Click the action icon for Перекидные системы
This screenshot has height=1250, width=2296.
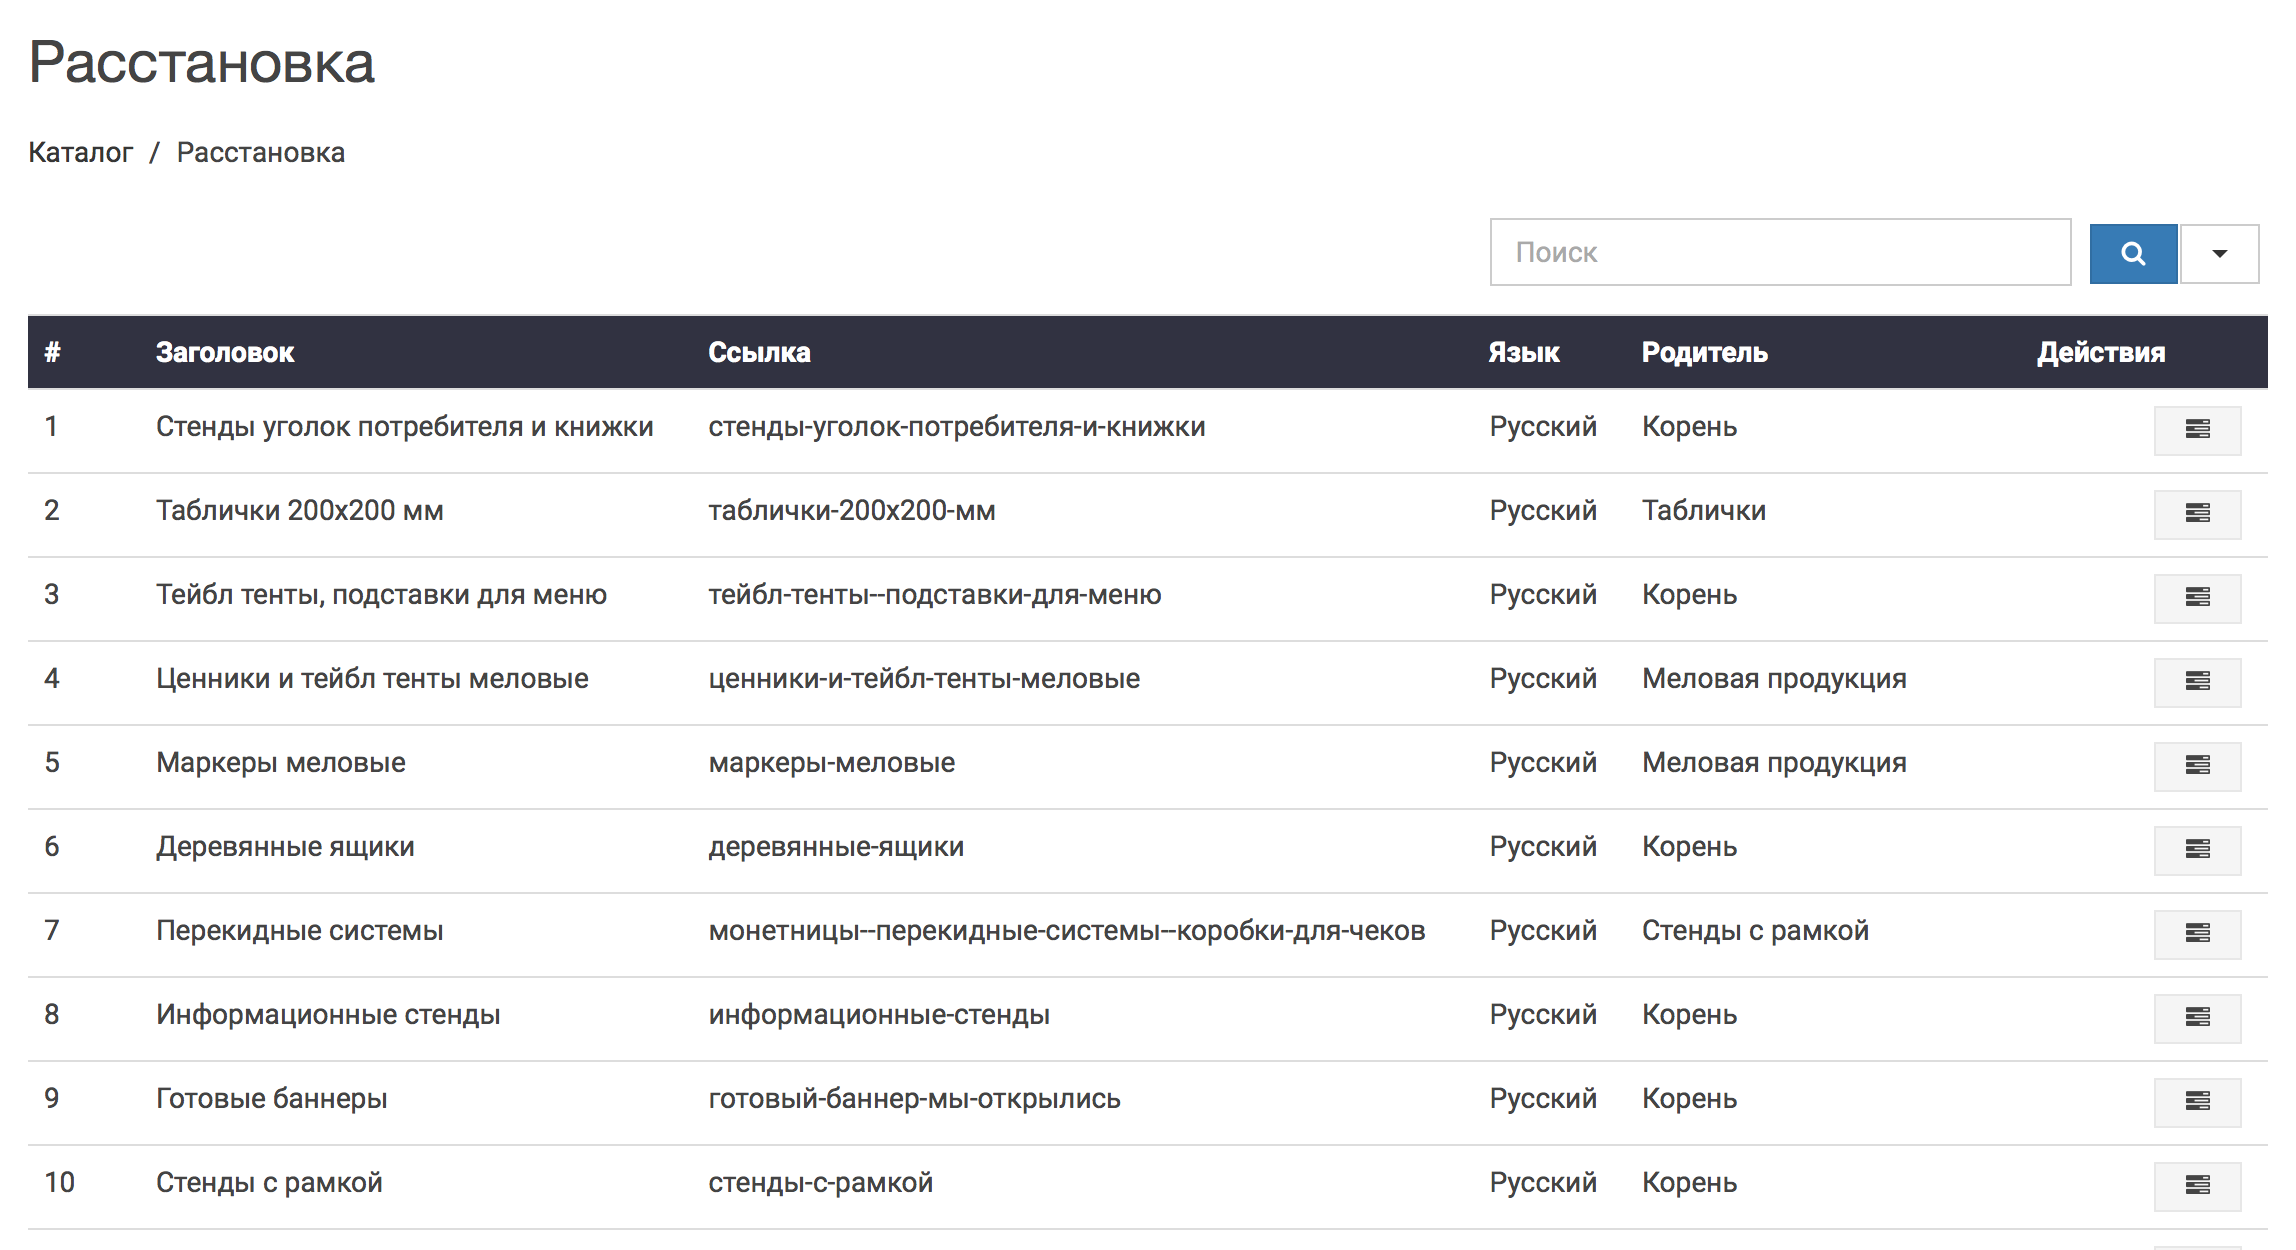[2197, 934]
